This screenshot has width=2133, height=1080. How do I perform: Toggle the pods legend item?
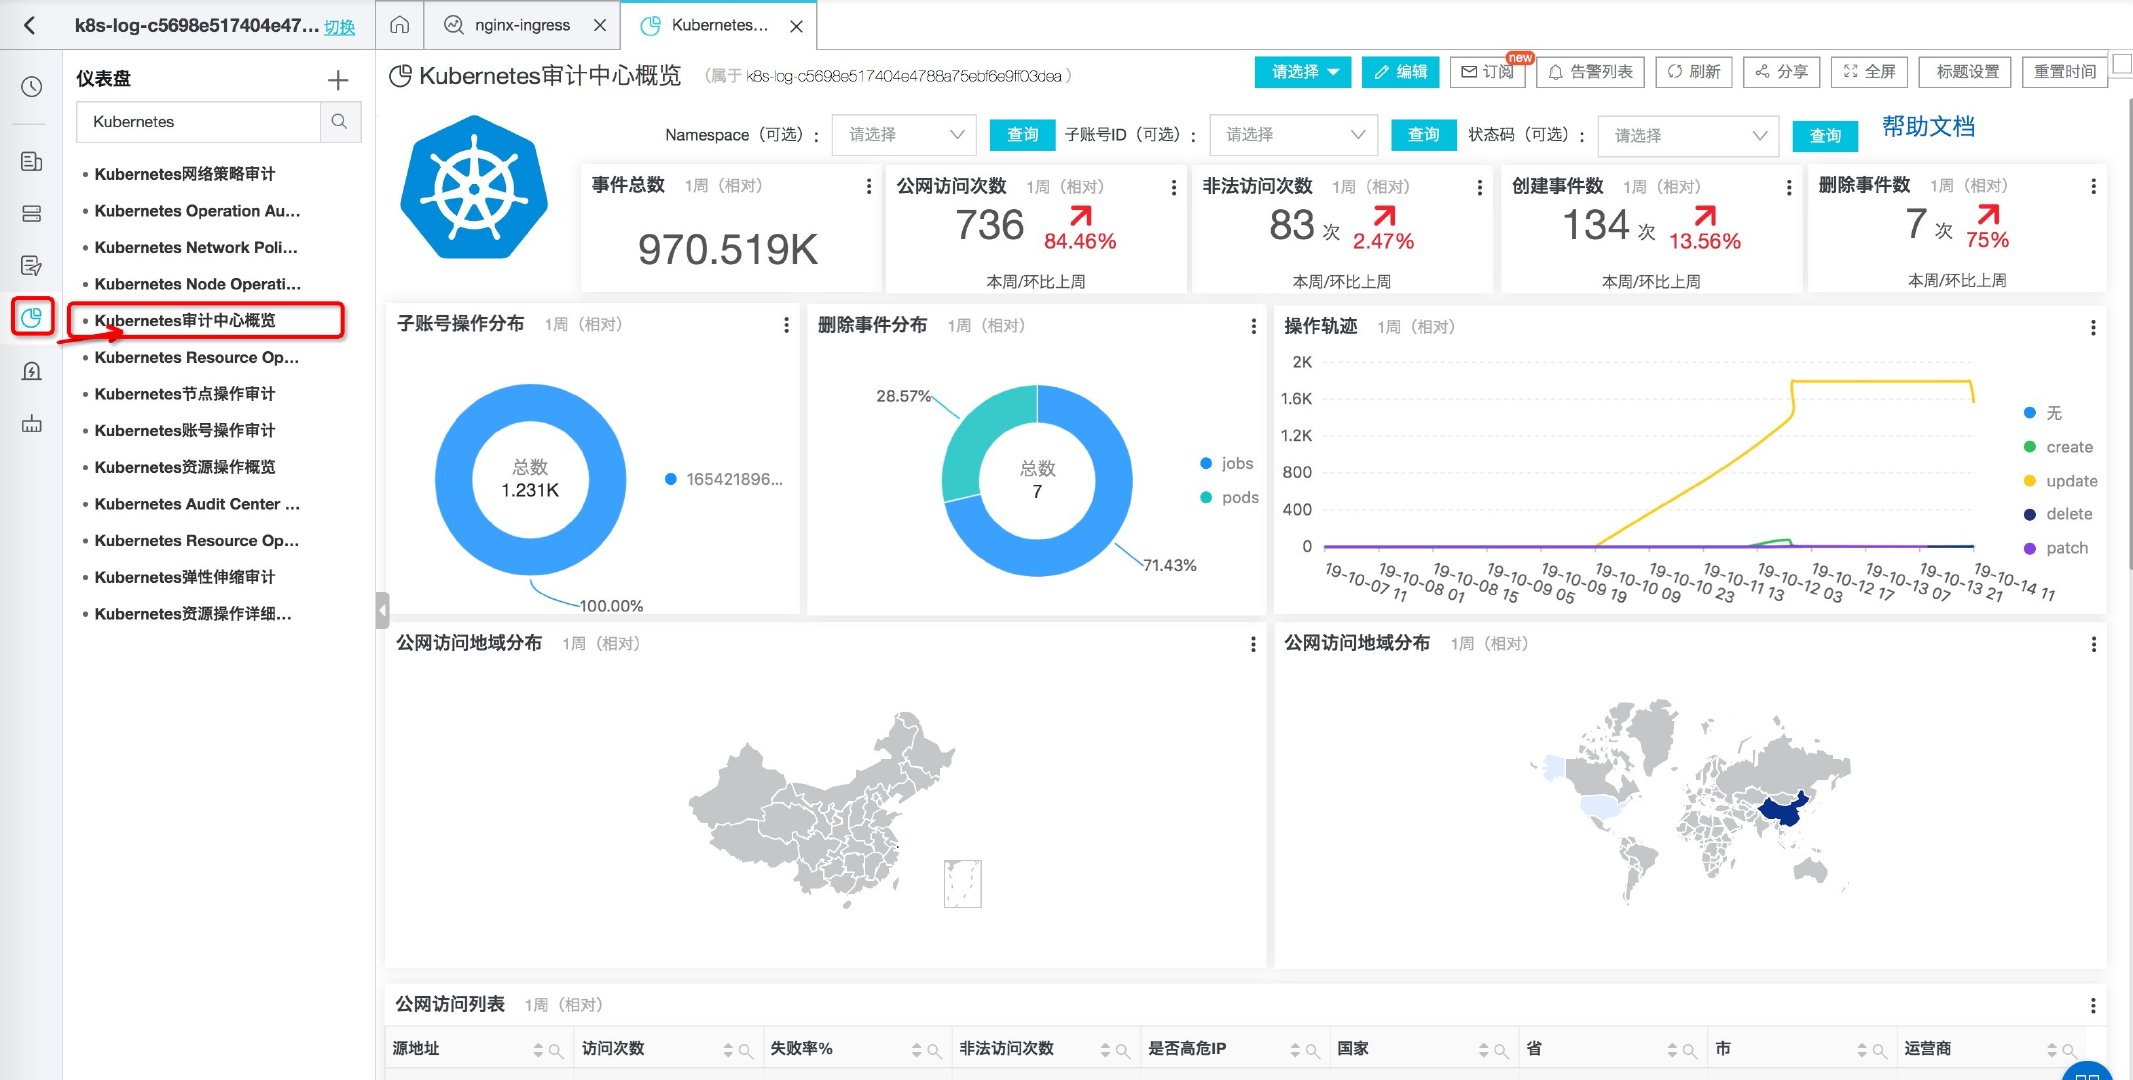click(x=1239, y=498)
